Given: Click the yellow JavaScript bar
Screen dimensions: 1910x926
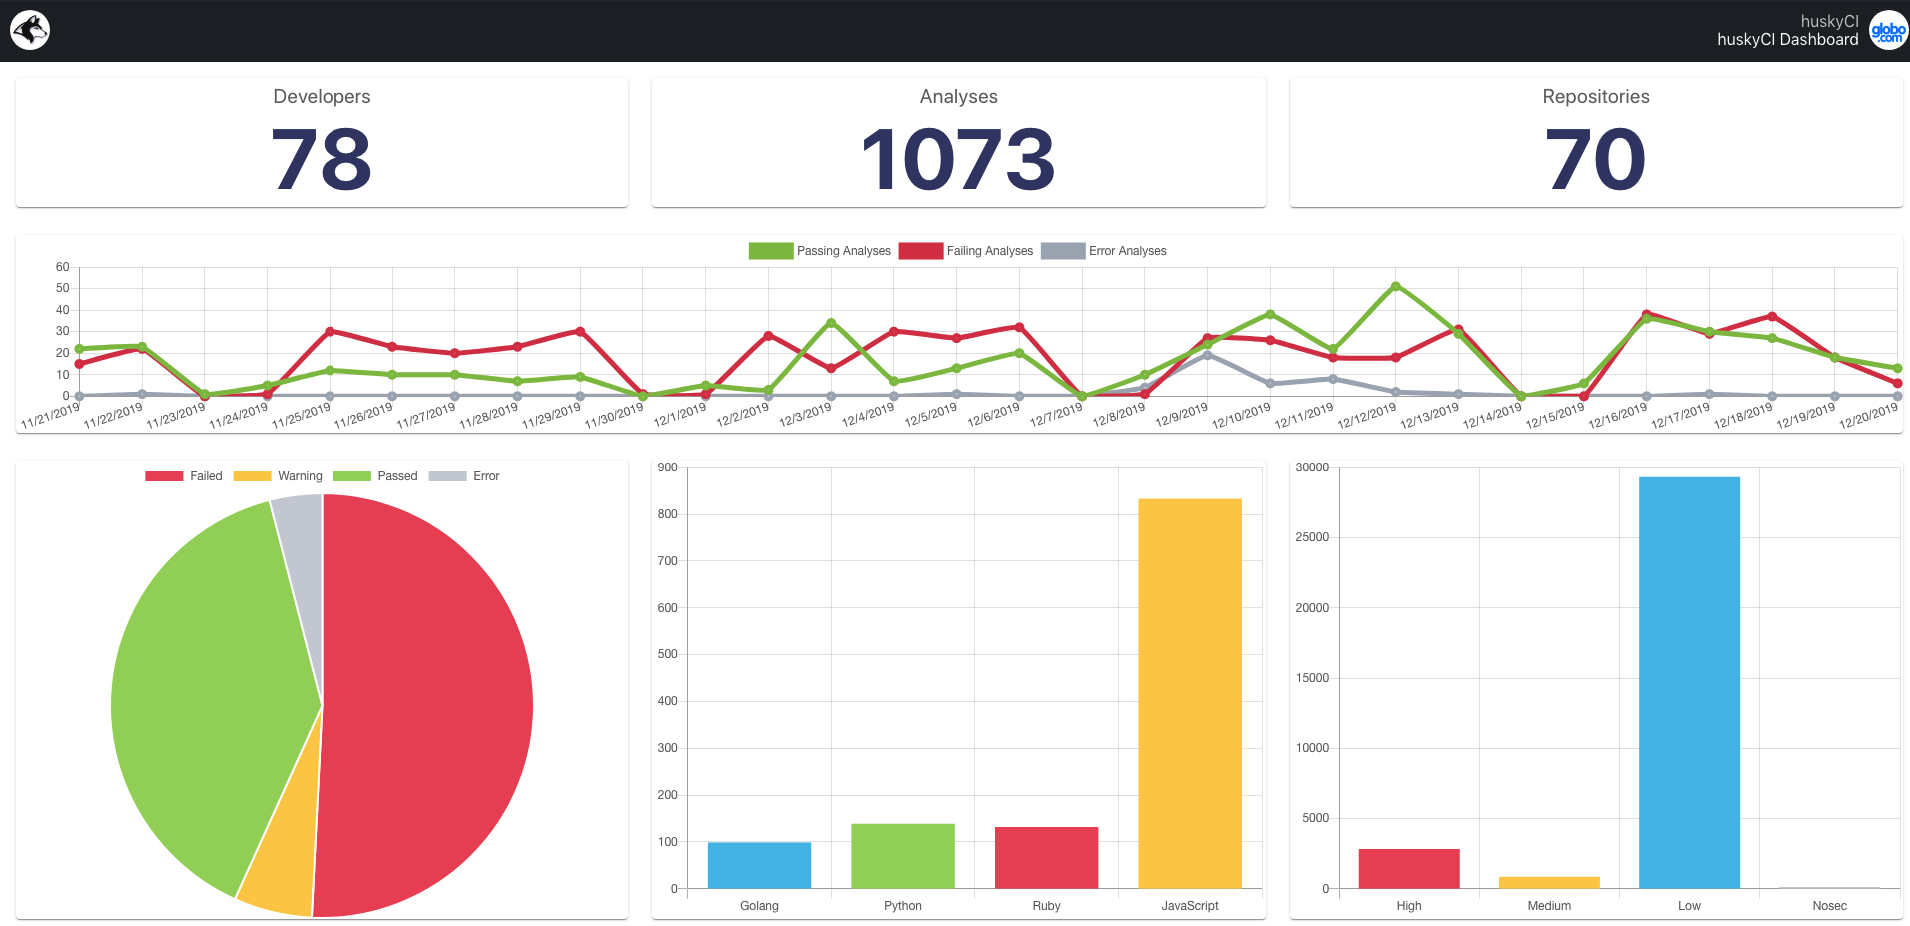Looking at the screenshot, I should click(1190, 693).
